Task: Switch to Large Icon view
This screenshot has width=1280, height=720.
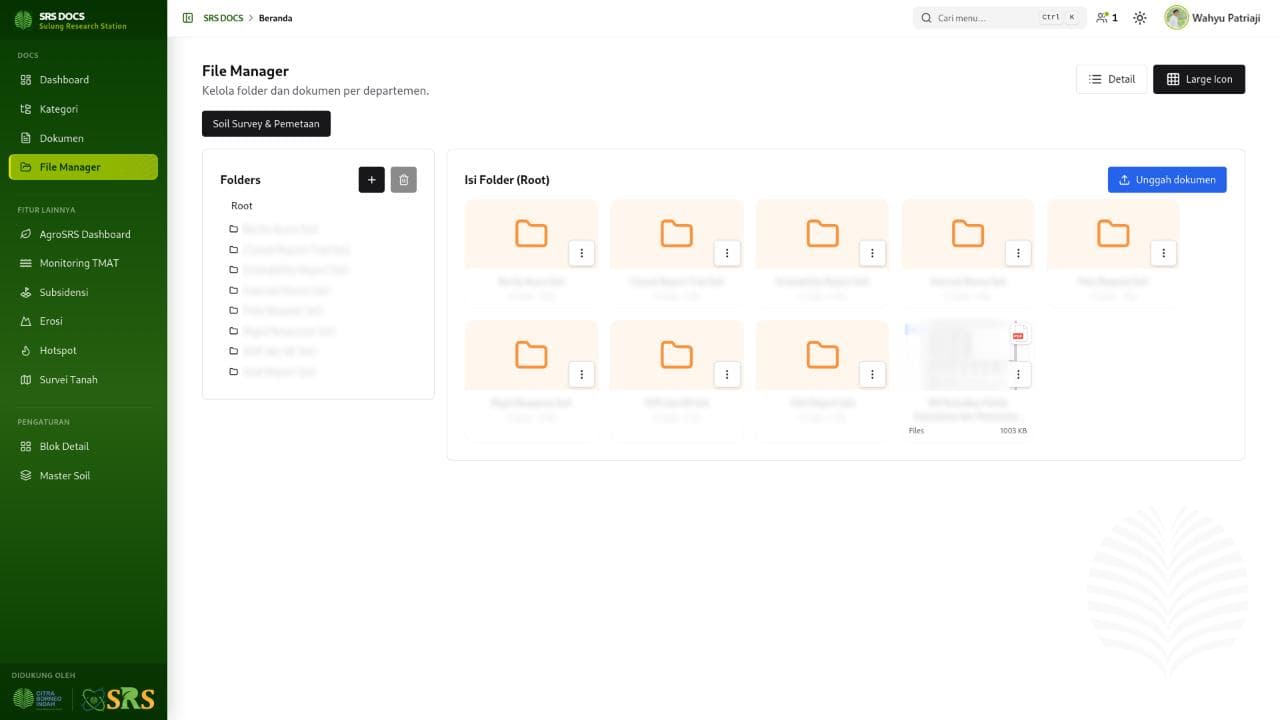Action: click(x=1199, y=79)
